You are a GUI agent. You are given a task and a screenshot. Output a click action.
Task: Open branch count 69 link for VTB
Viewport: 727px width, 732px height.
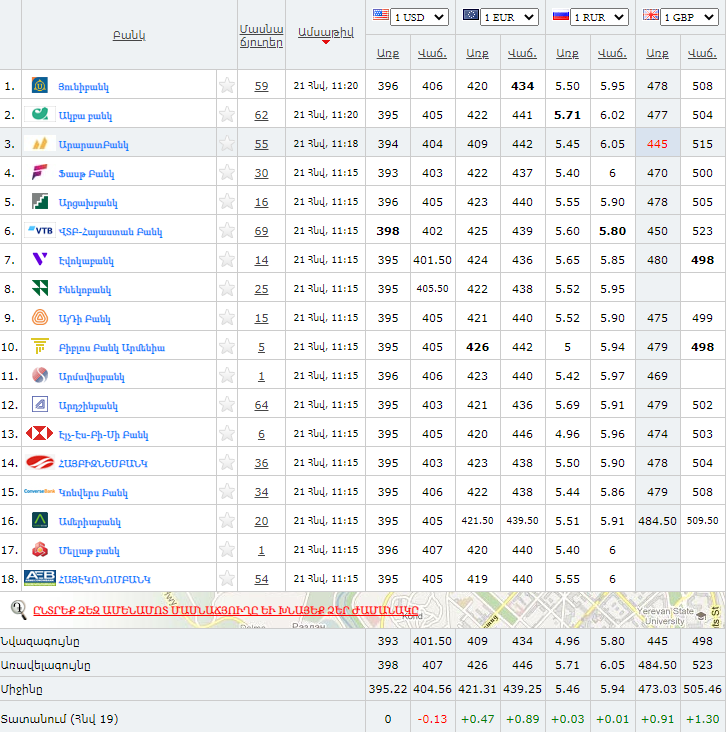click(261, 231)
